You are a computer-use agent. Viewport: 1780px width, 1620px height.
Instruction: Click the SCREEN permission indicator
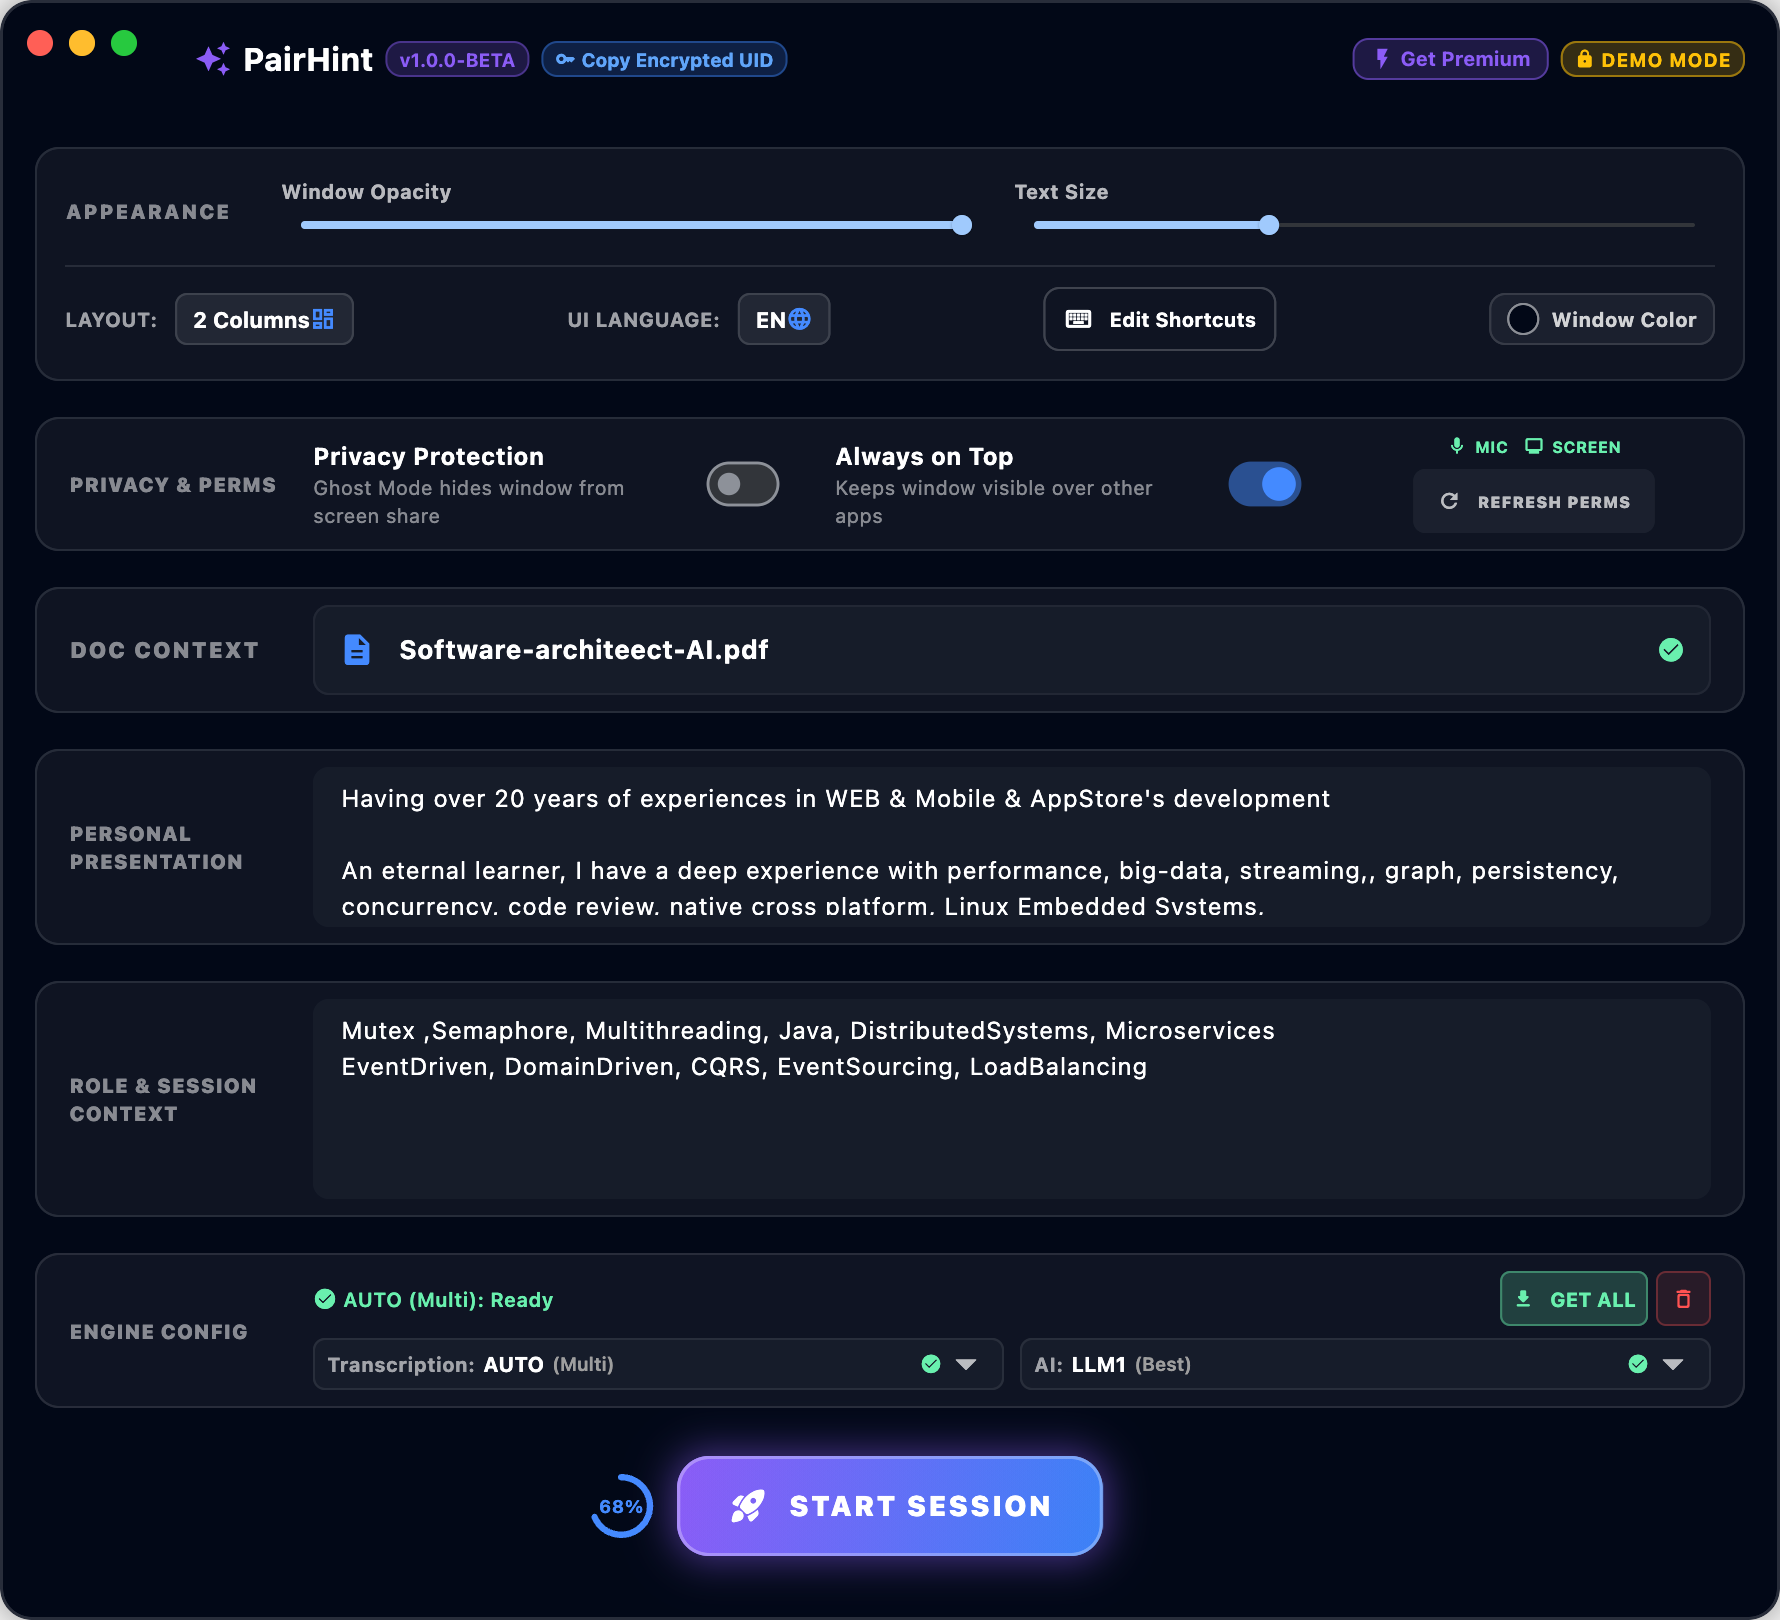(1573, 447)
